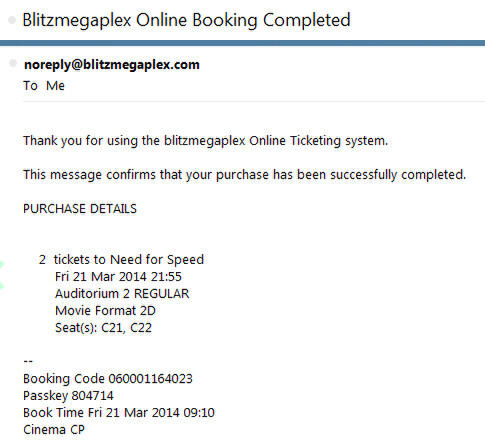This screenshot has height=442, width=485.
Task: Click the grey dot beside sender address
Action: (x=13, y=63)
